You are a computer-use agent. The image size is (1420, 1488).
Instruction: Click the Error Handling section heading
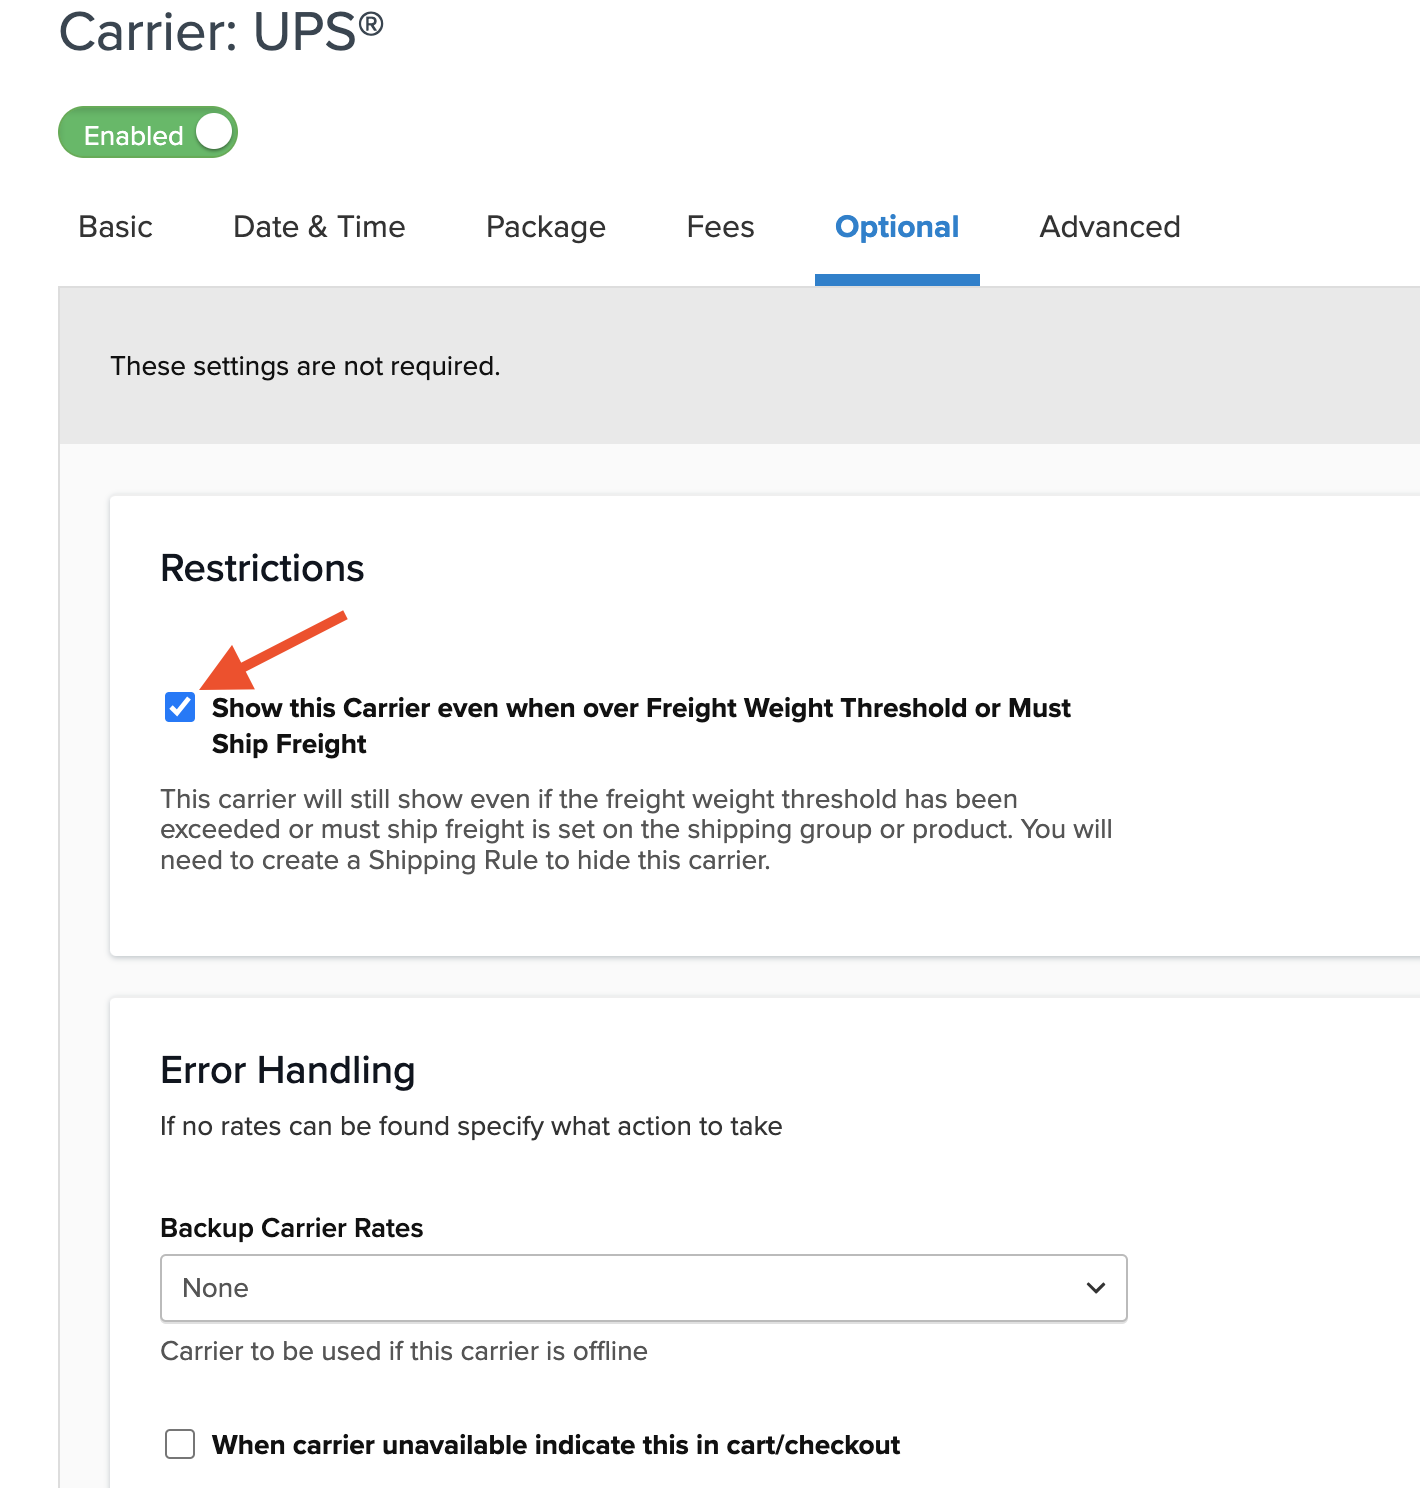288,1070
